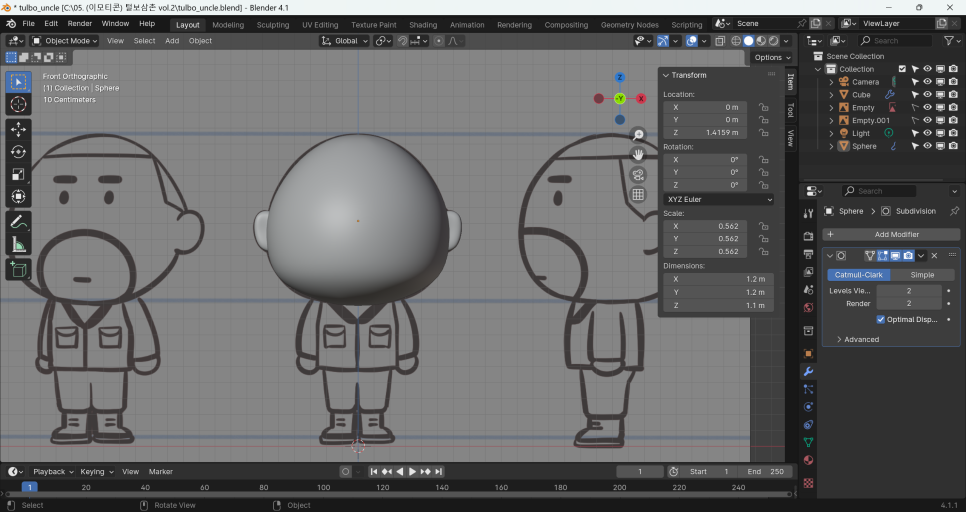Open the Modifiers wrench properties tab

pos(808,372)
